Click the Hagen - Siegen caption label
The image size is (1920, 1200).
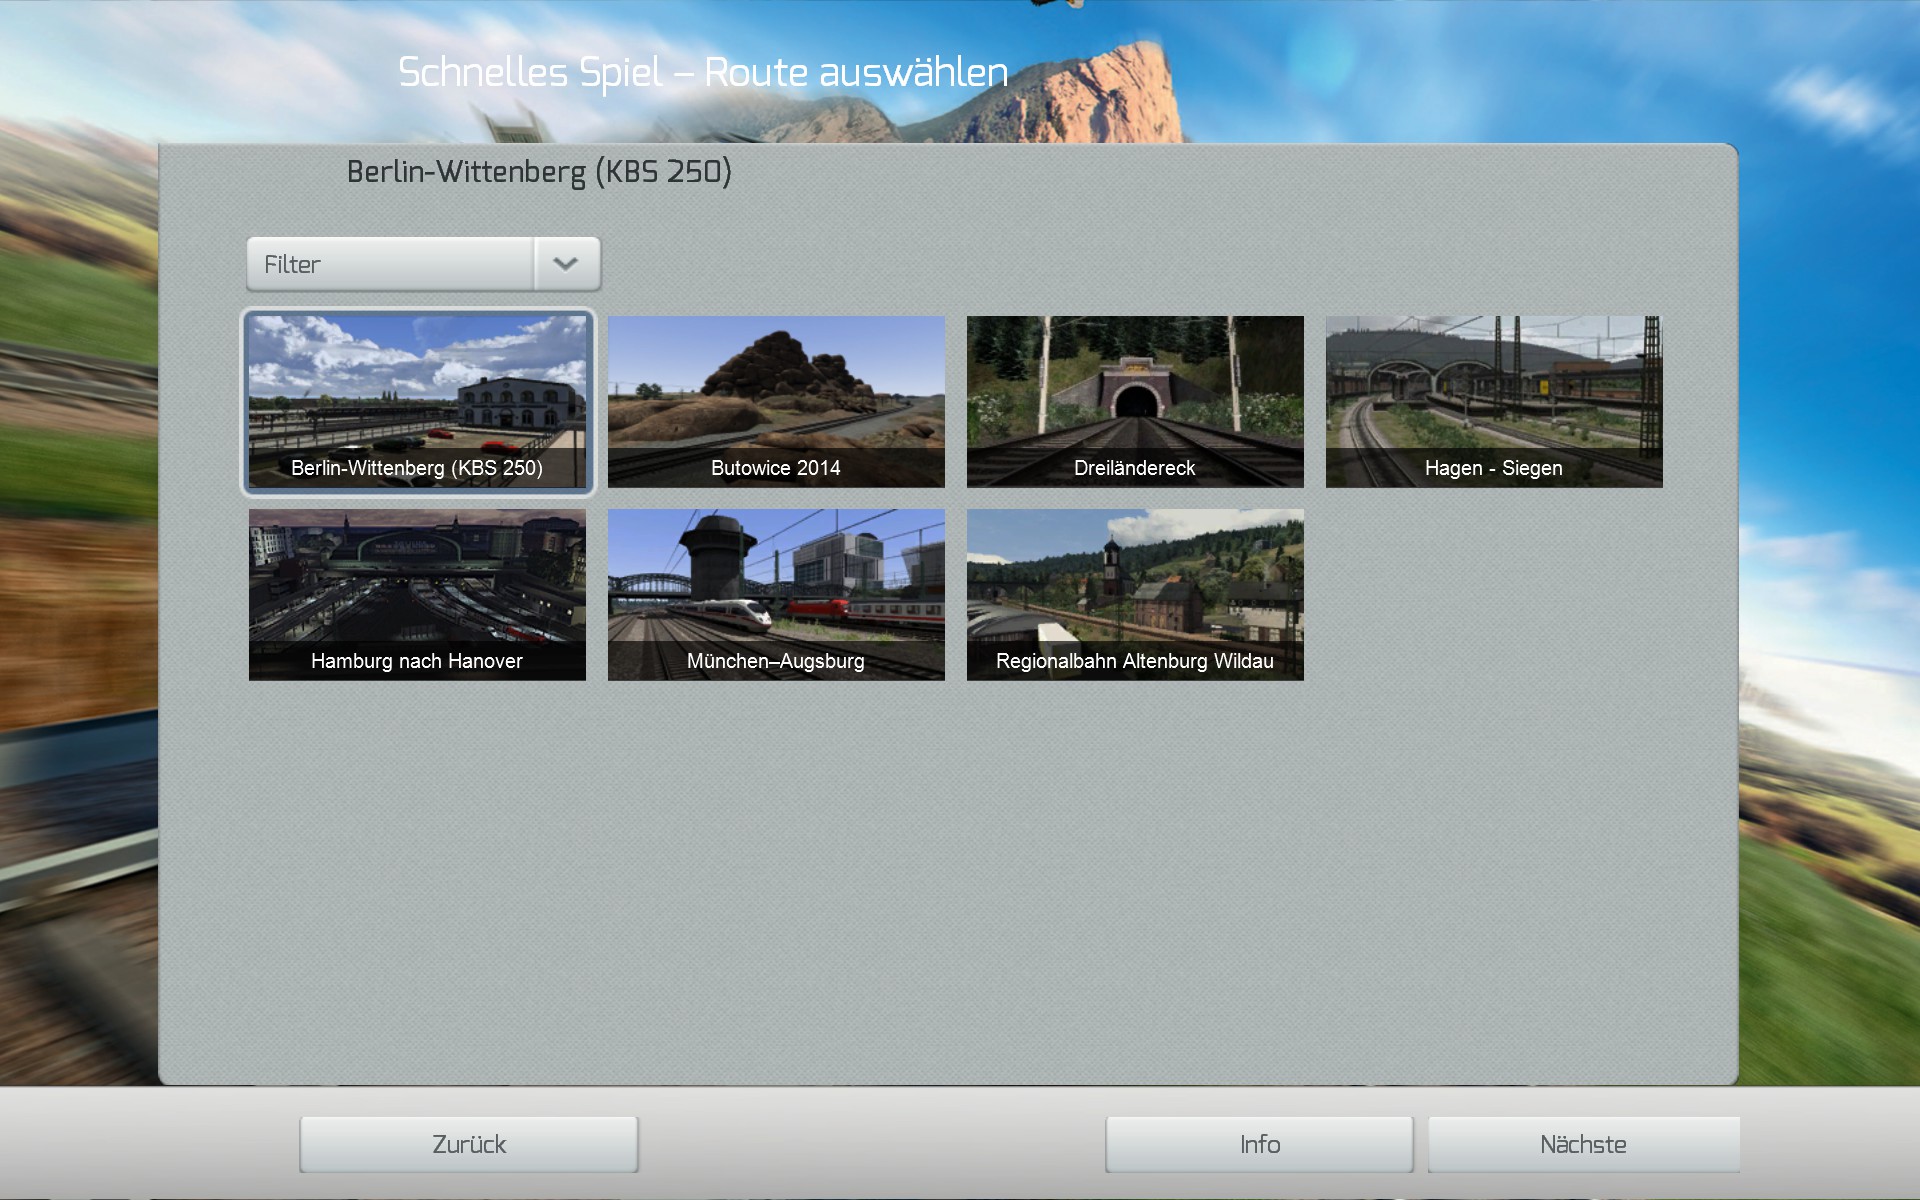point(1494,468)
